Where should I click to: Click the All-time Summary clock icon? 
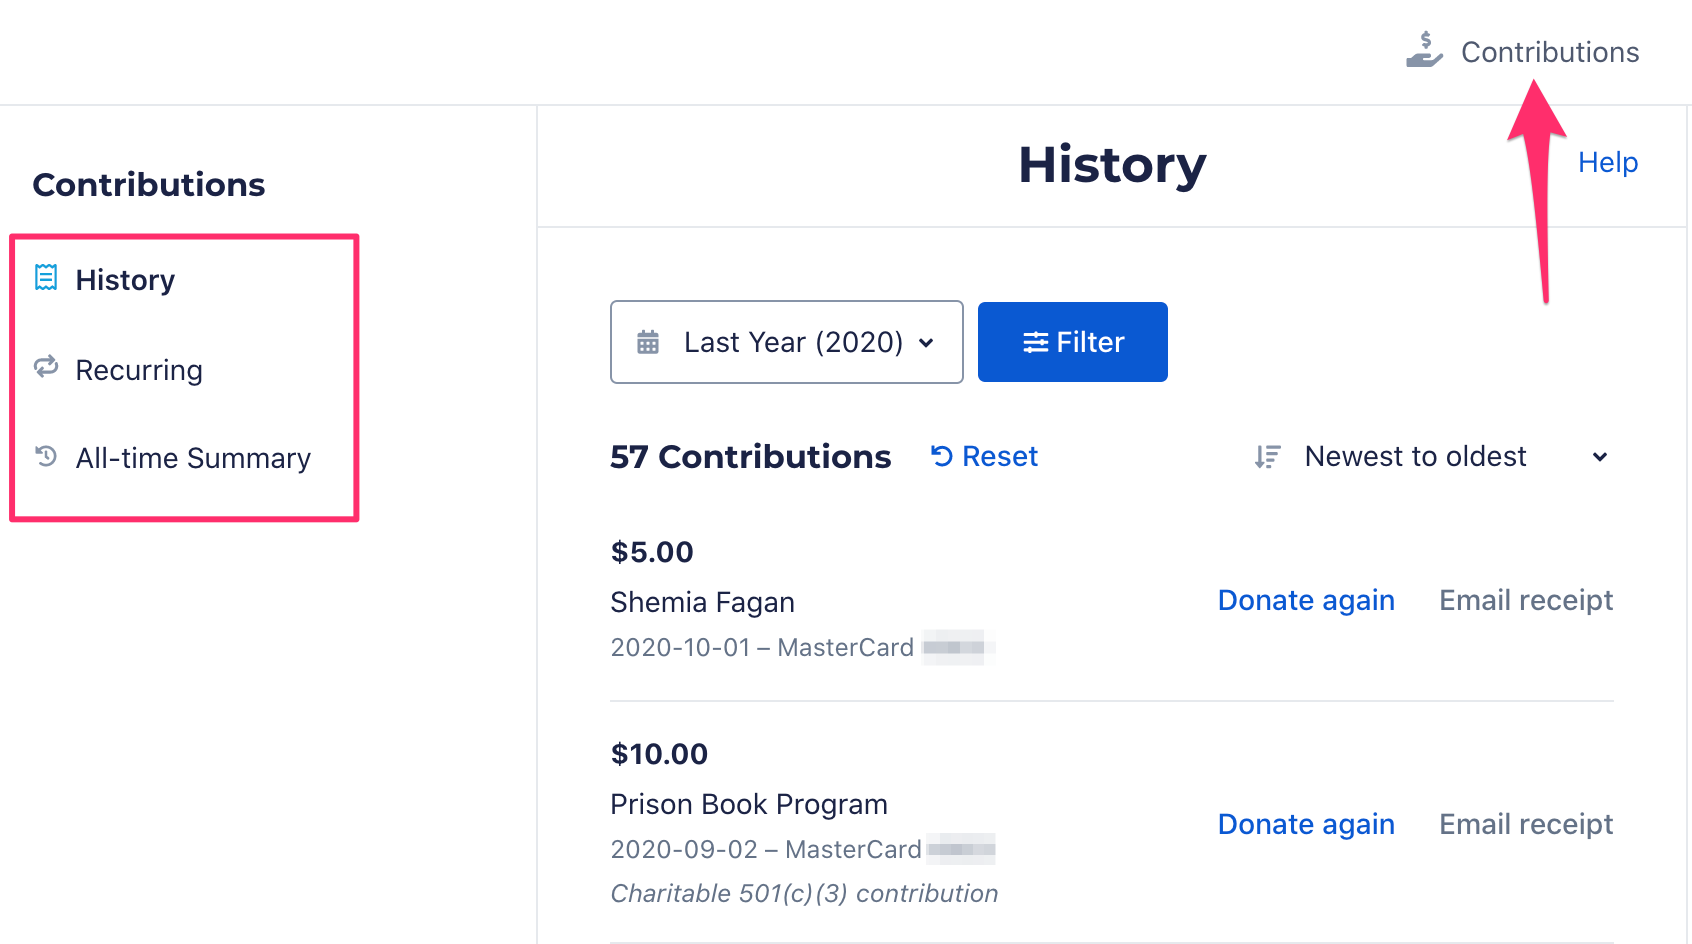click(x=46, y=456)
